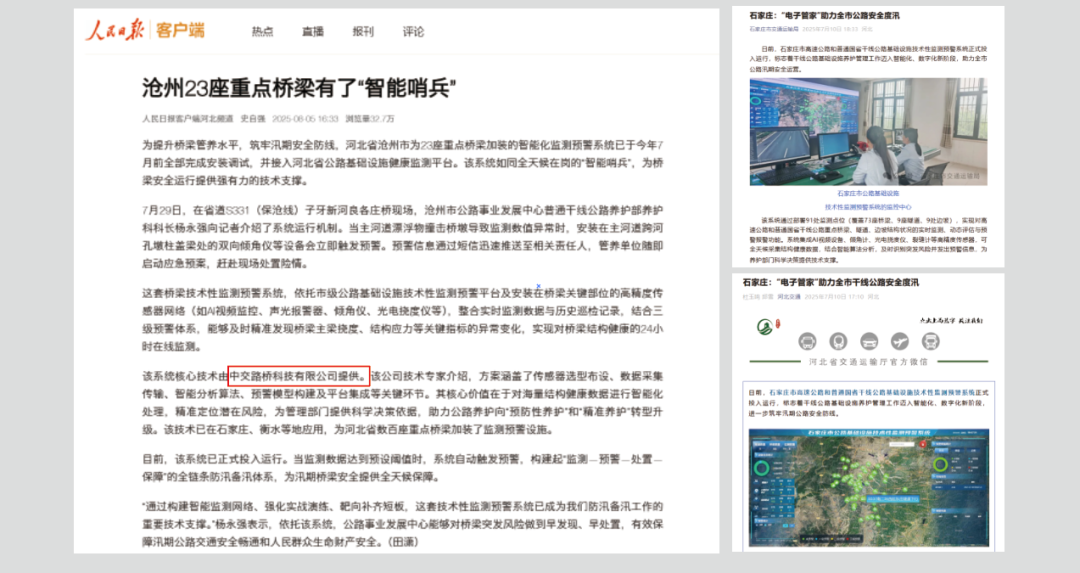Image resolution: width=1080 pixels, height=573 pixels.
Task: Click the final paragraph quoting 杨永强
Action: point(402,524)
